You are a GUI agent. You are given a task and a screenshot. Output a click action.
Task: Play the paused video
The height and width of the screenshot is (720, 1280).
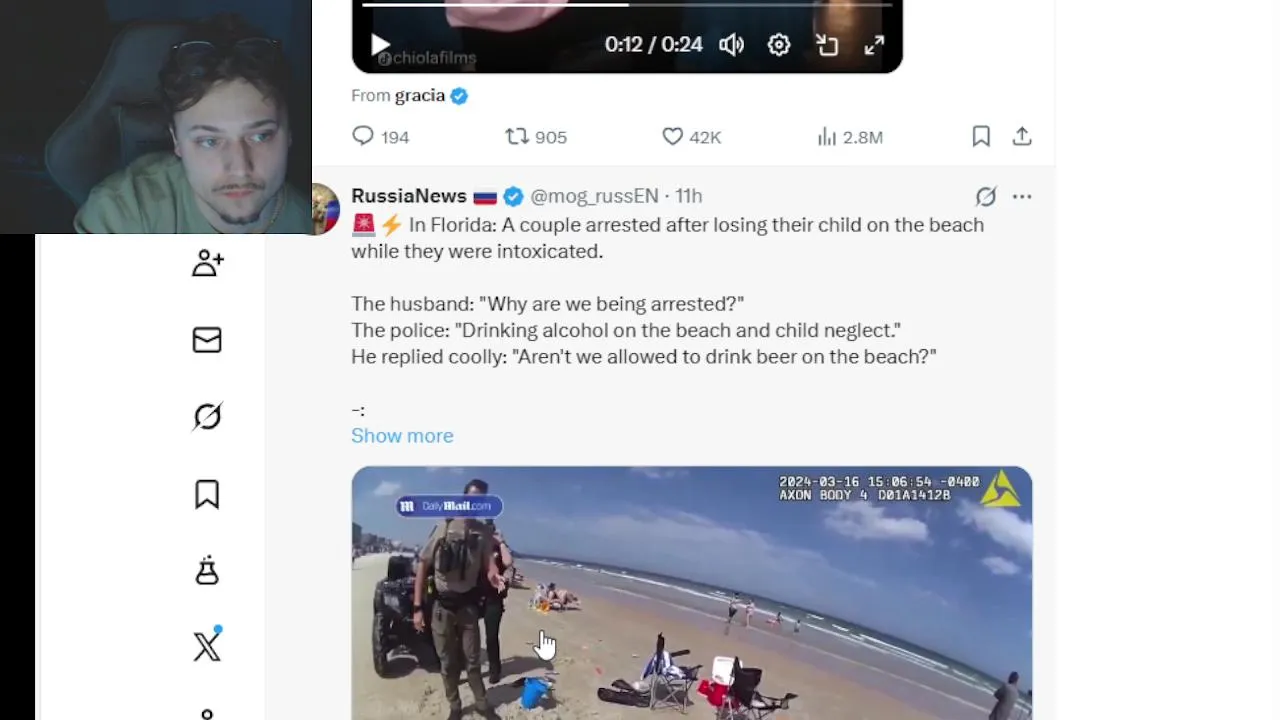coord(380,45)
